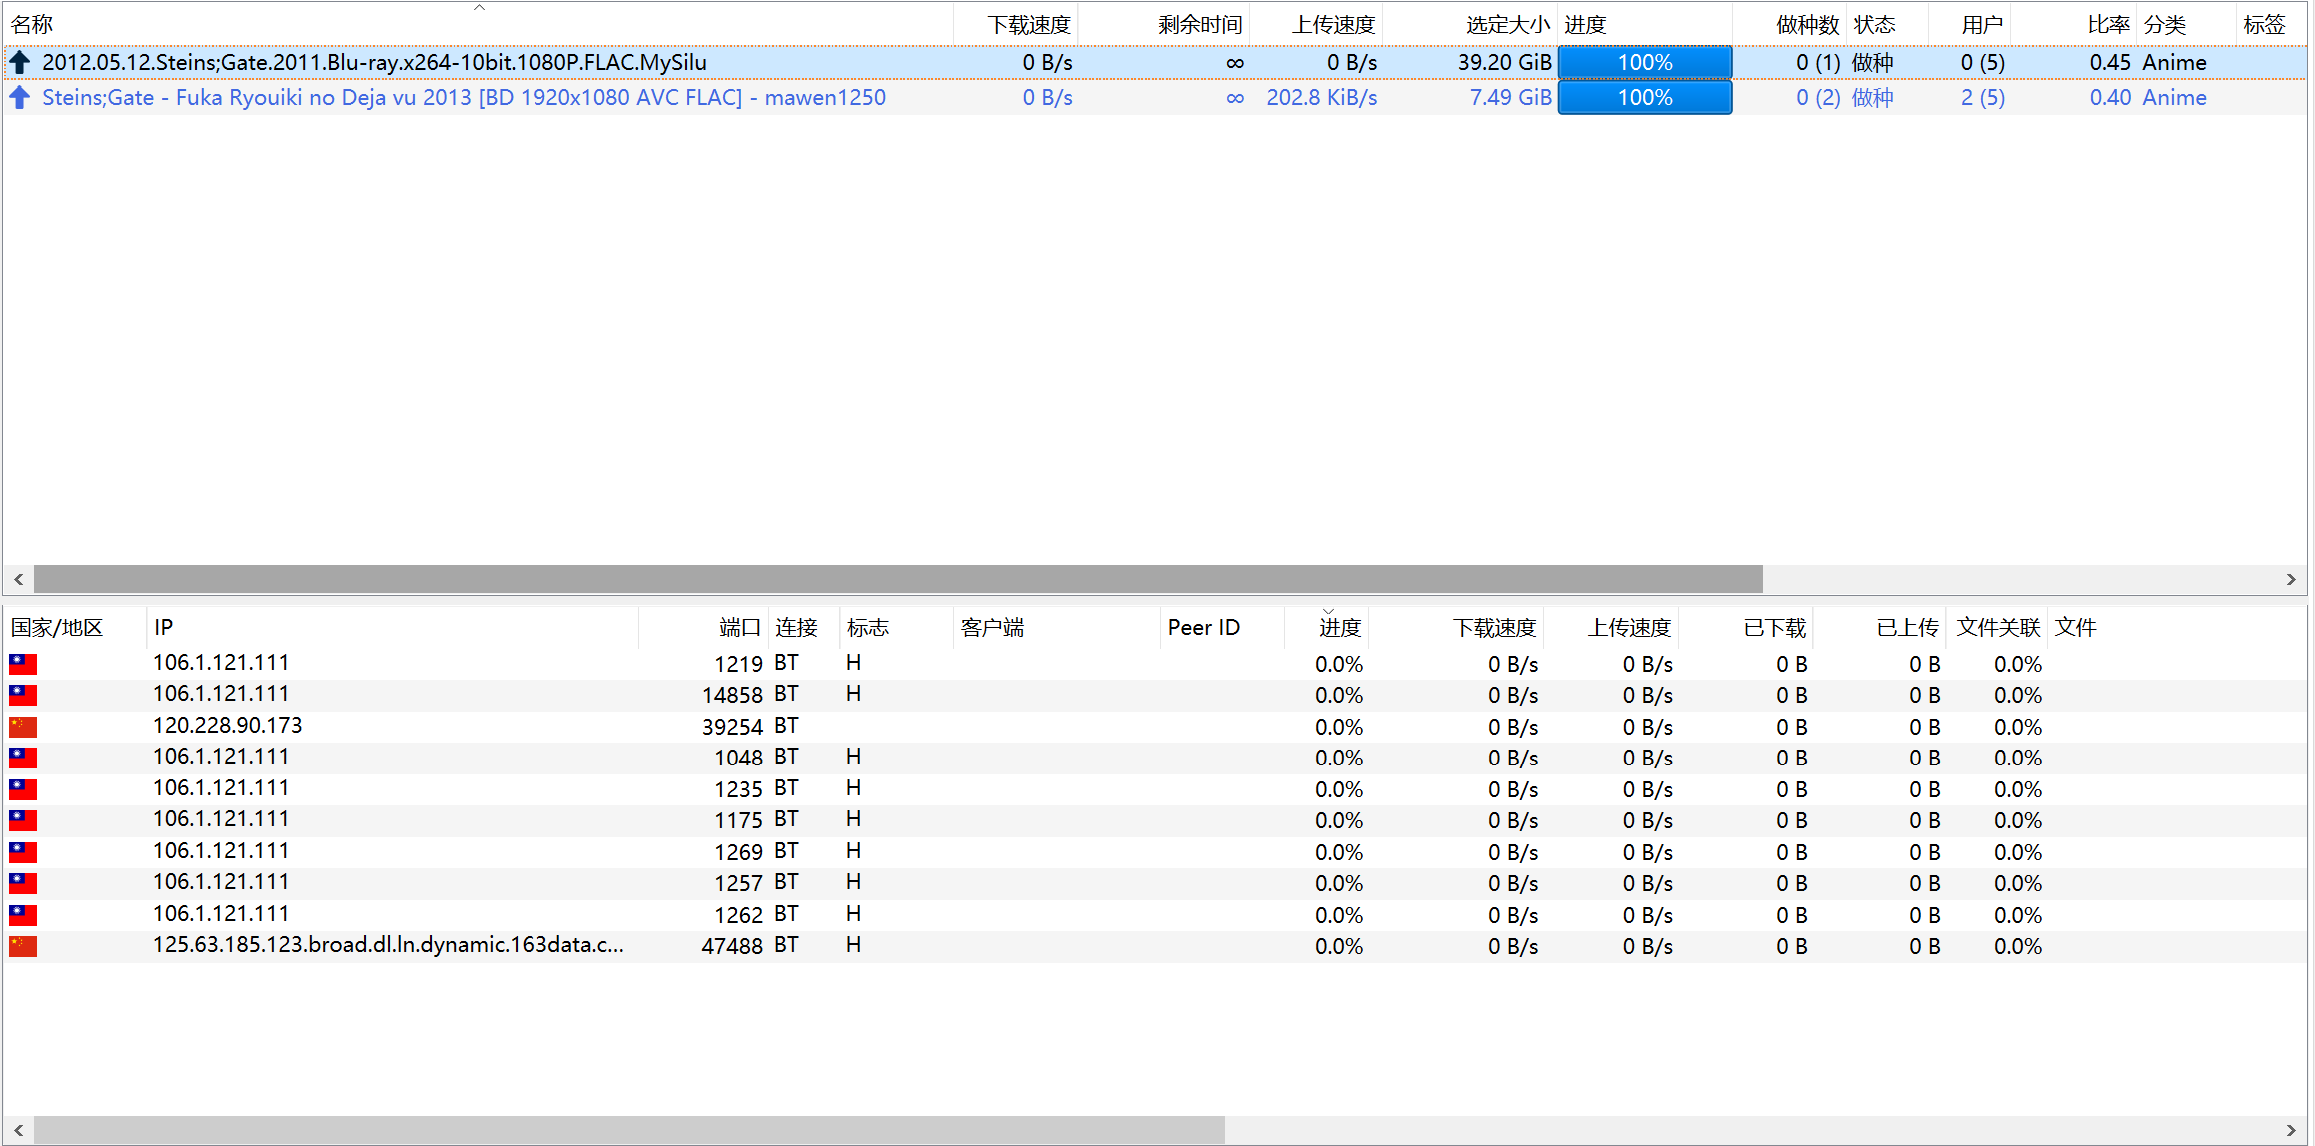Click the 0 (1) seeds value
This screenshot has width=2315, height=1146.
coord(1818,62)
